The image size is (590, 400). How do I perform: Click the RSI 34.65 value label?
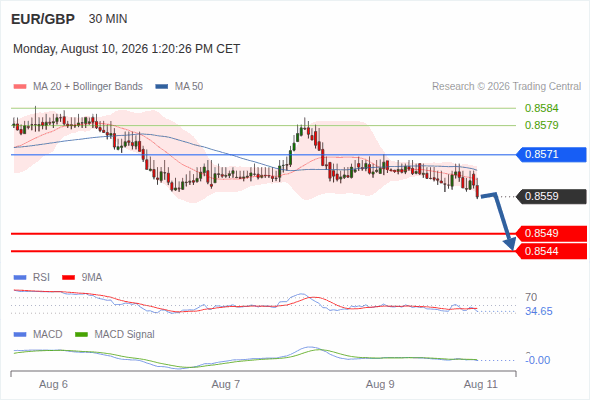tap(539, 312)
